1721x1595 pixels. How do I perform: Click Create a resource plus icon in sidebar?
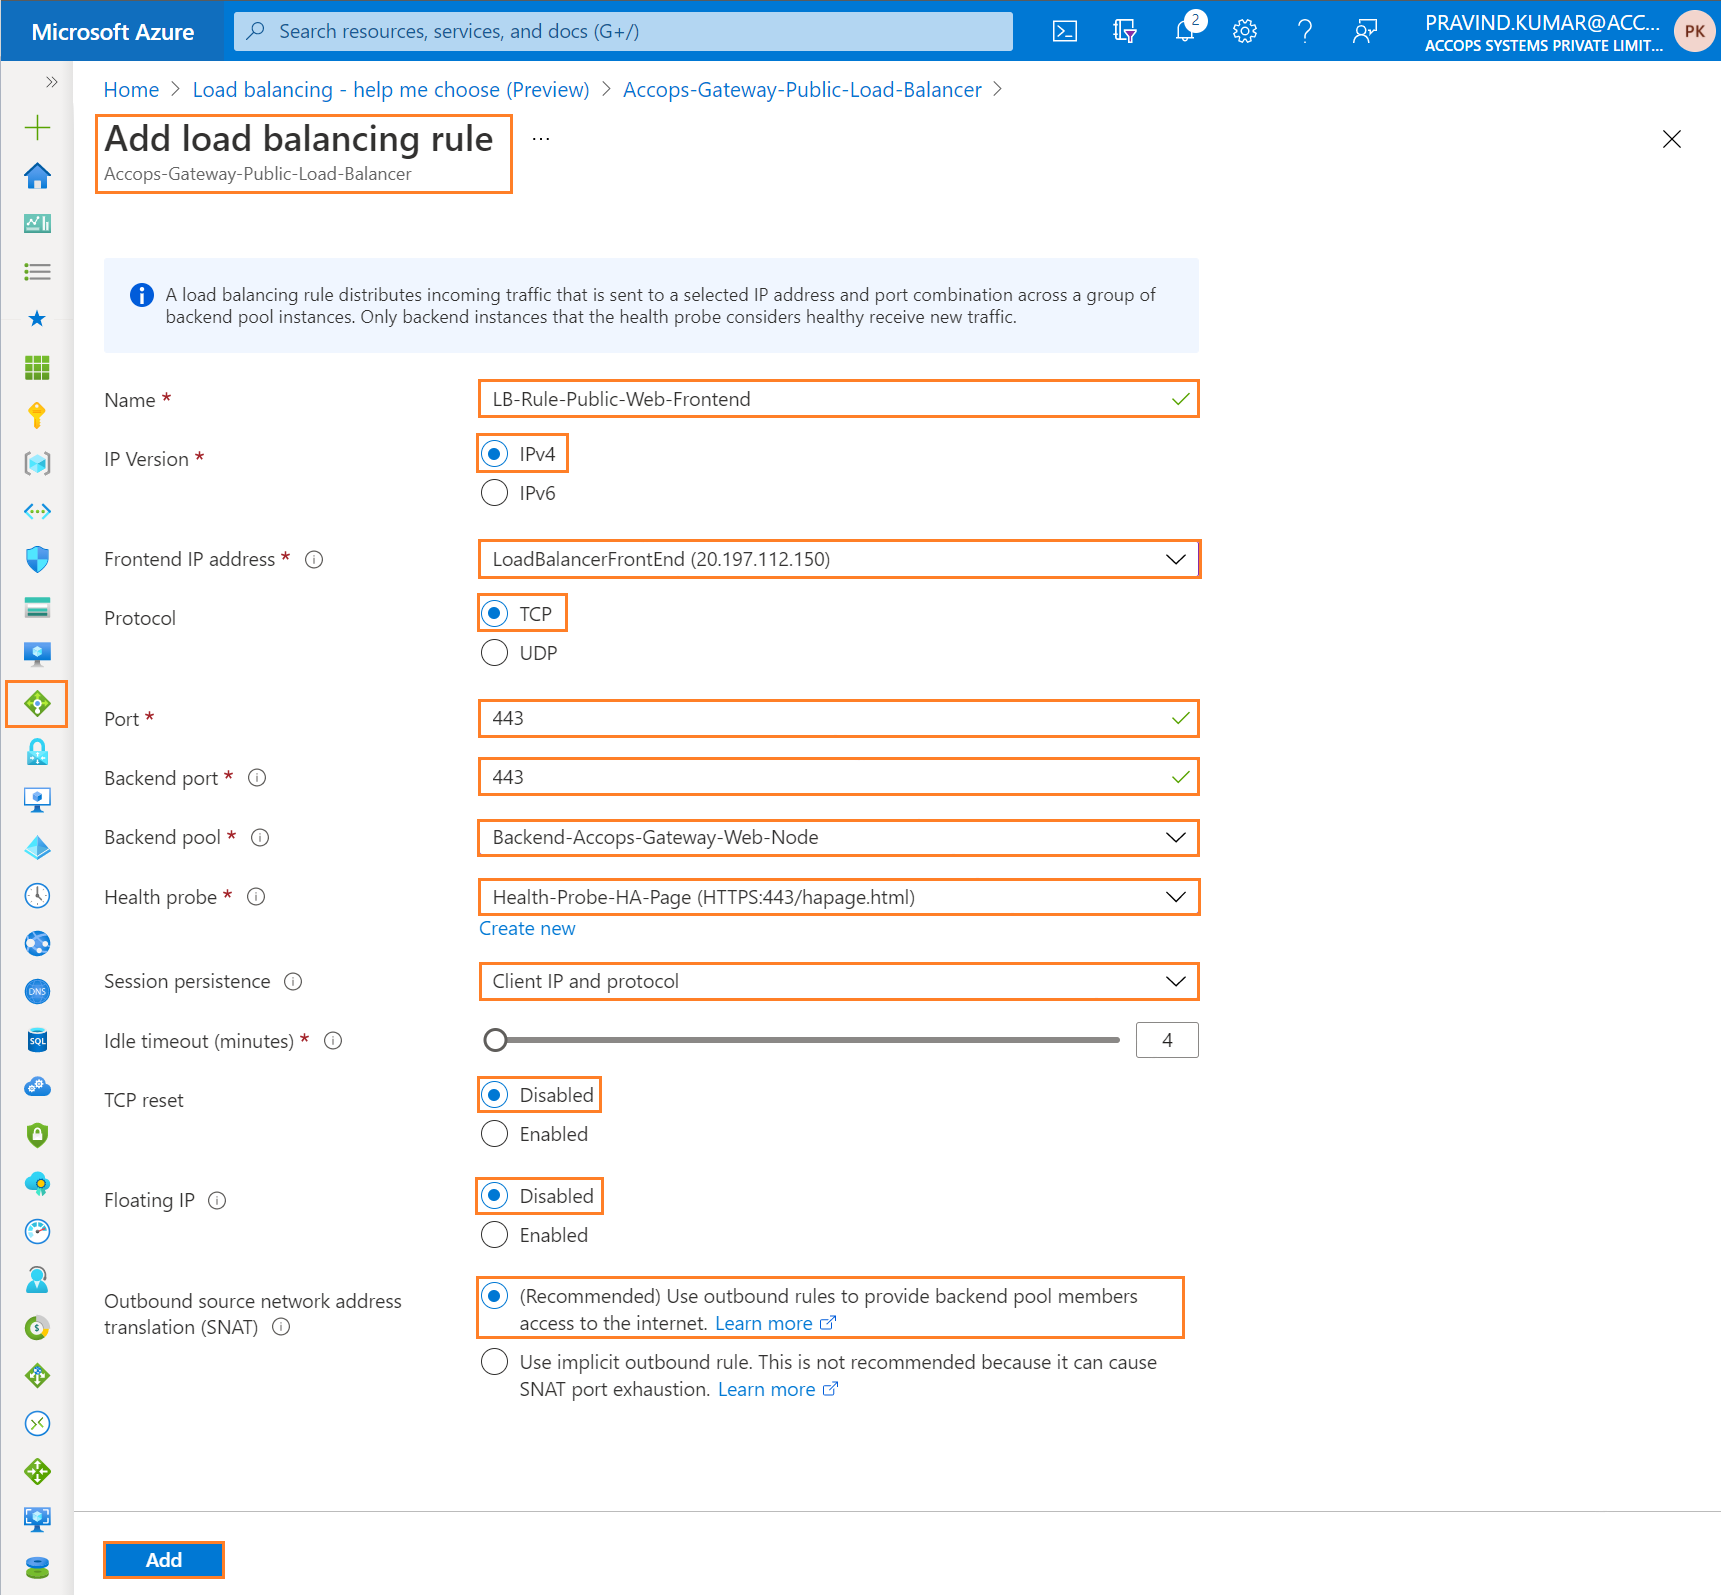coord(37,127)
